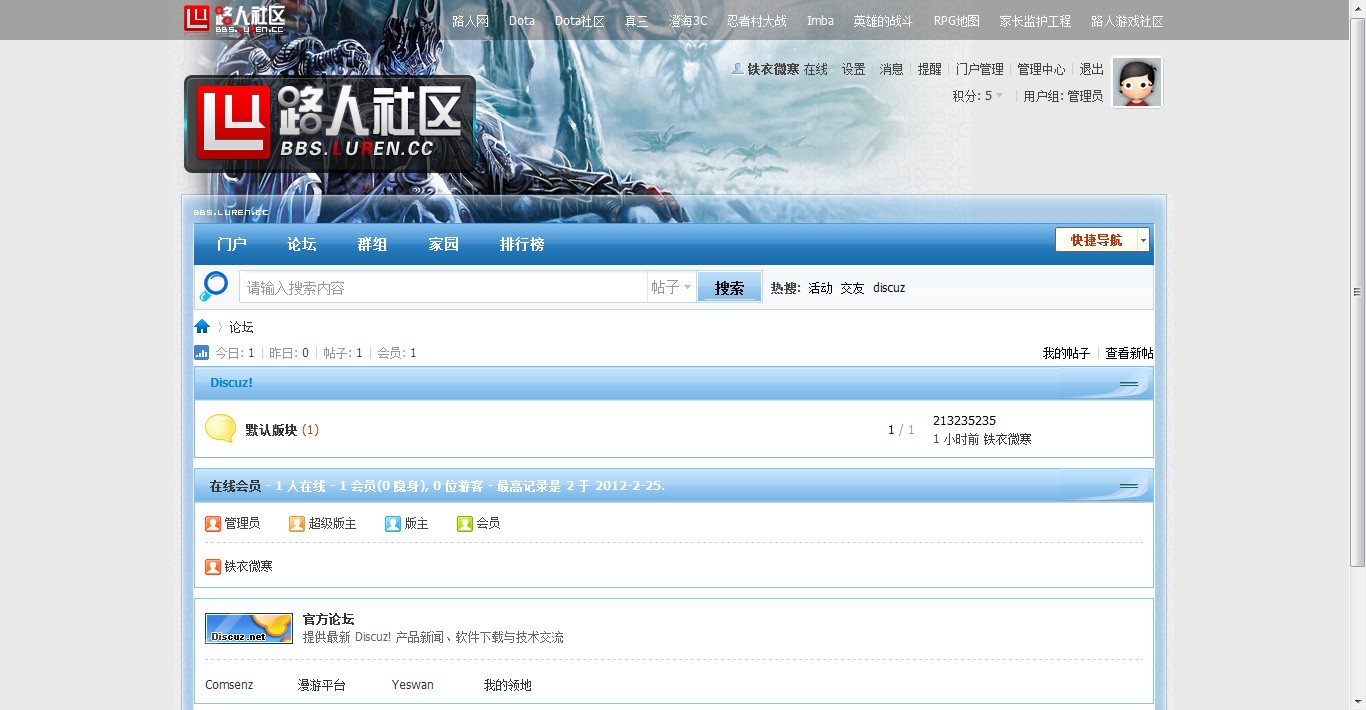Click the 版主 legend icon
The image size is (1366, 710).
393,523
